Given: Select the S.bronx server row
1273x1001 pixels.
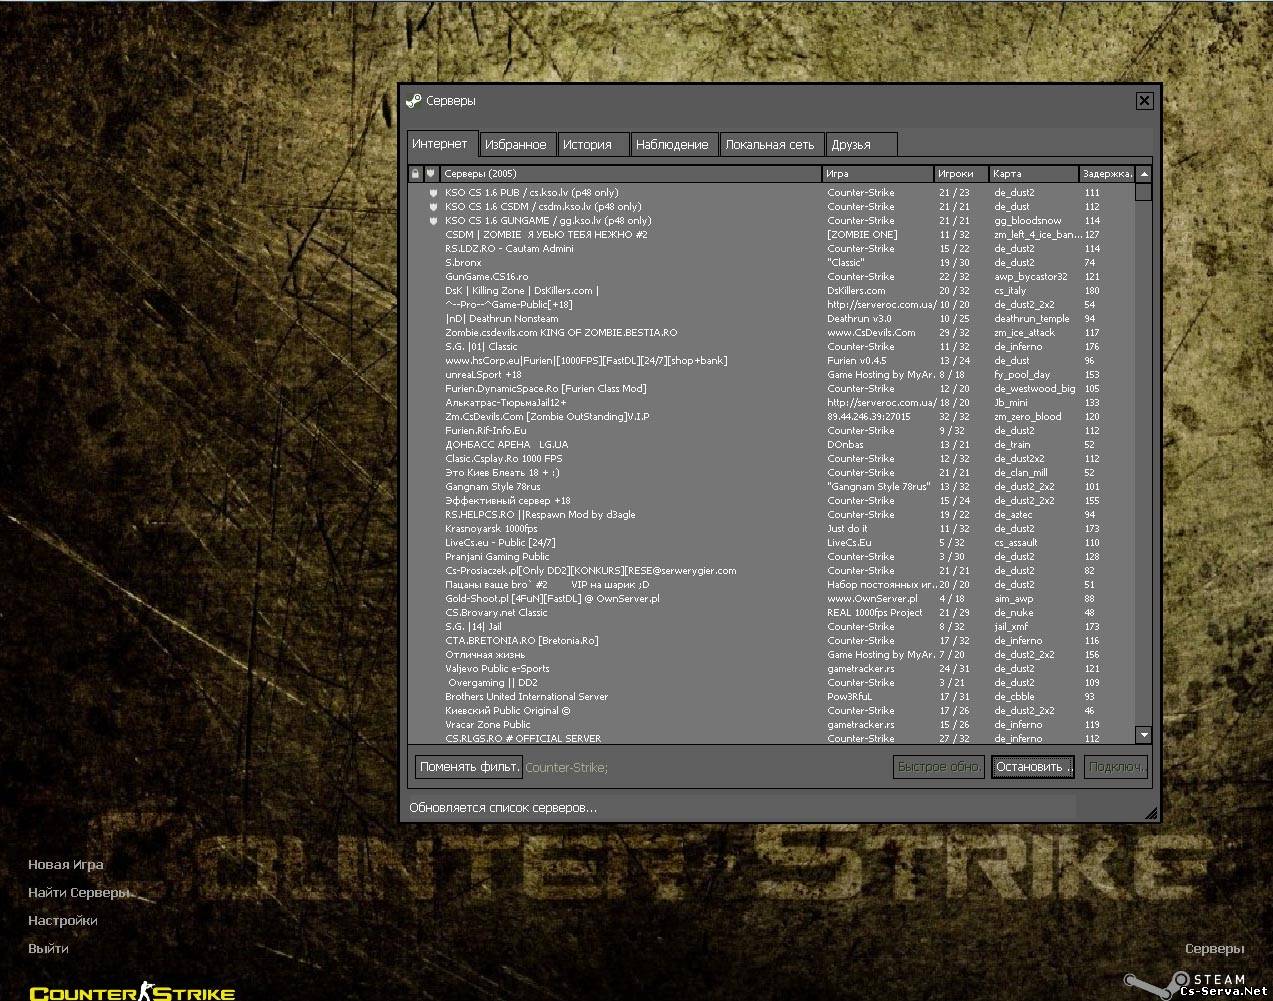Looking at the screenshot, I should [771, 263].
